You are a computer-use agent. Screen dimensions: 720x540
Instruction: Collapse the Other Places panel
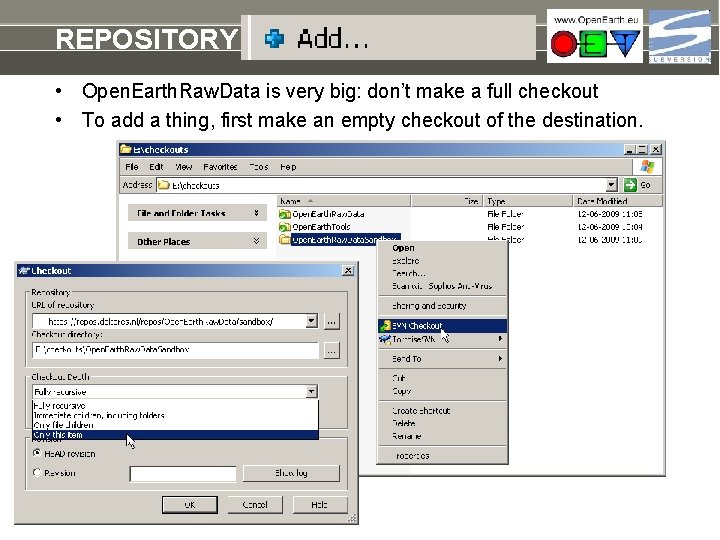click(256, 241)
